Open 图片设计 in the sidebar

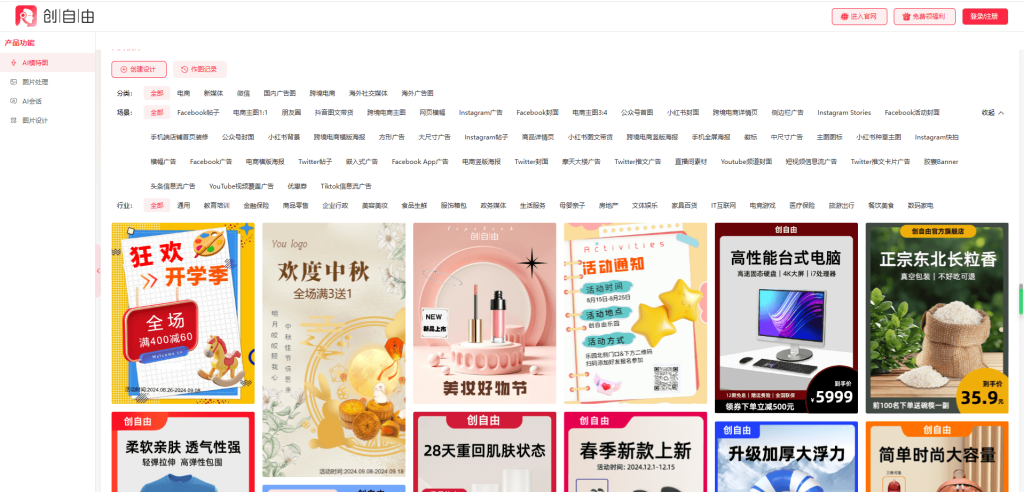click(x=35, y=120)
